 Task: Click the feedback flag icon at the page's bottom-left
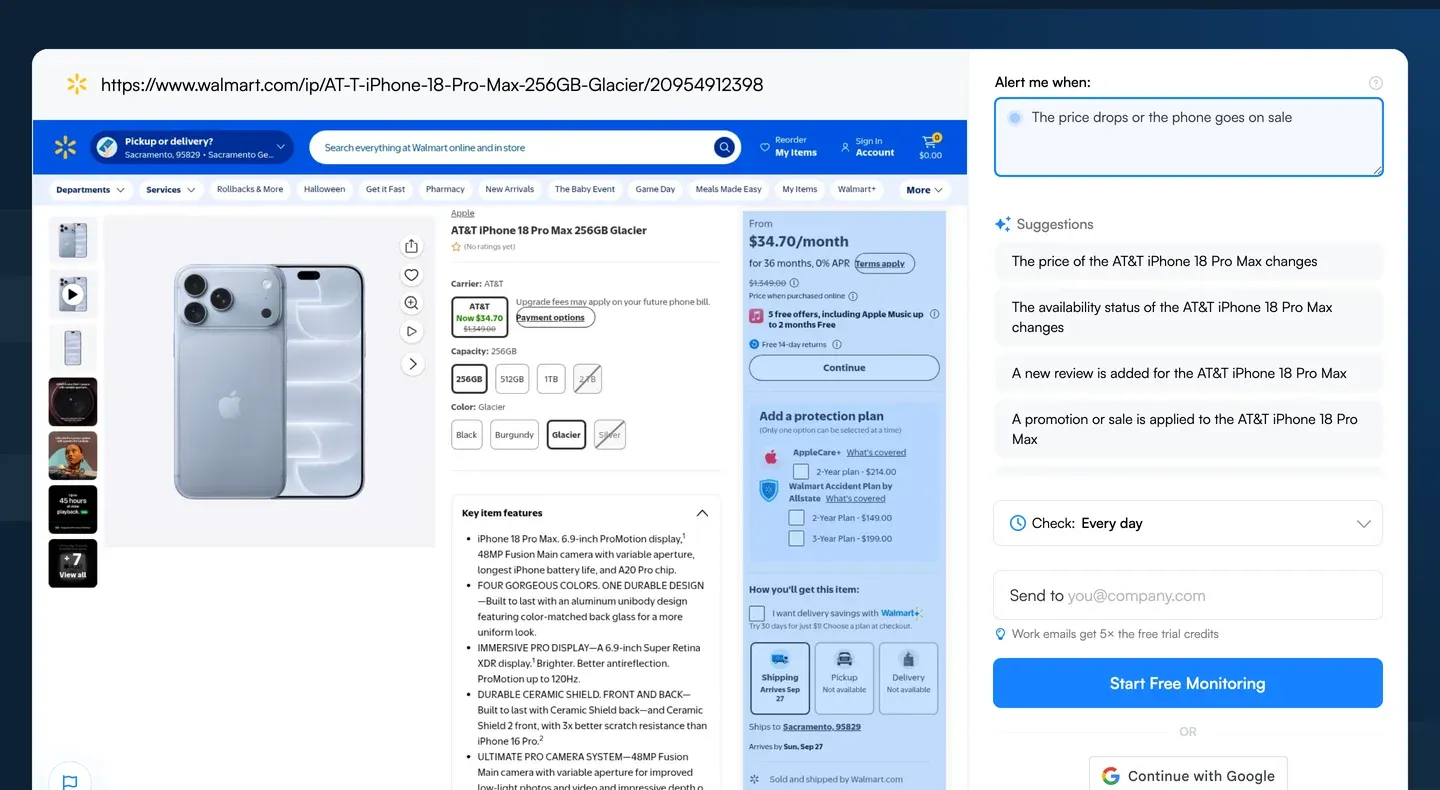70,782
